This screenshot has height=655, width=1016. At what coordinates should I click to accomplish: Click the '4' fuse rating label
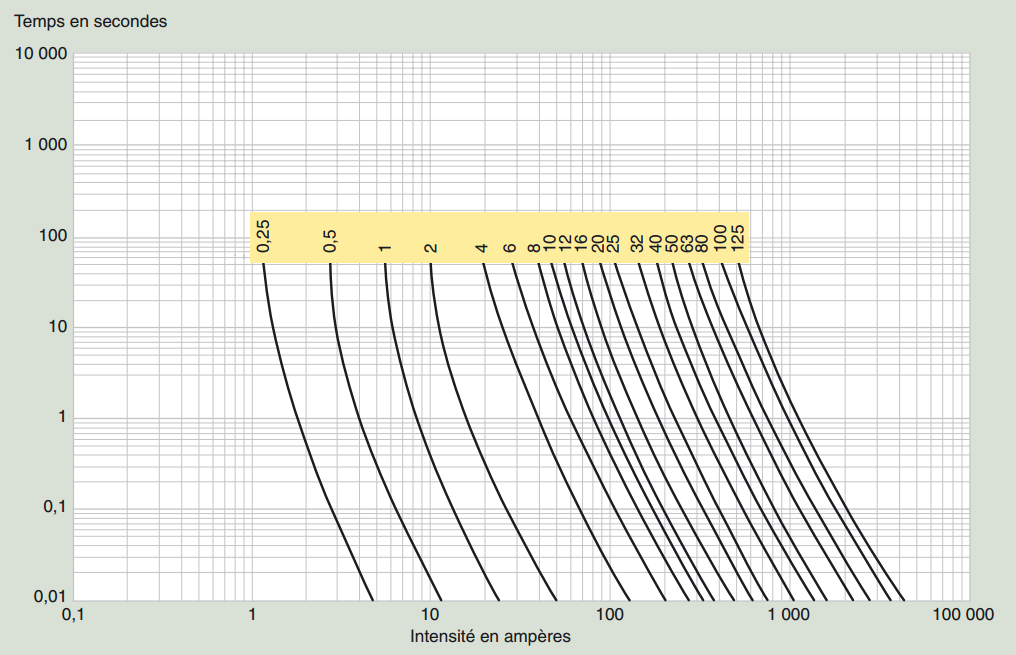[x=481, y=248]
